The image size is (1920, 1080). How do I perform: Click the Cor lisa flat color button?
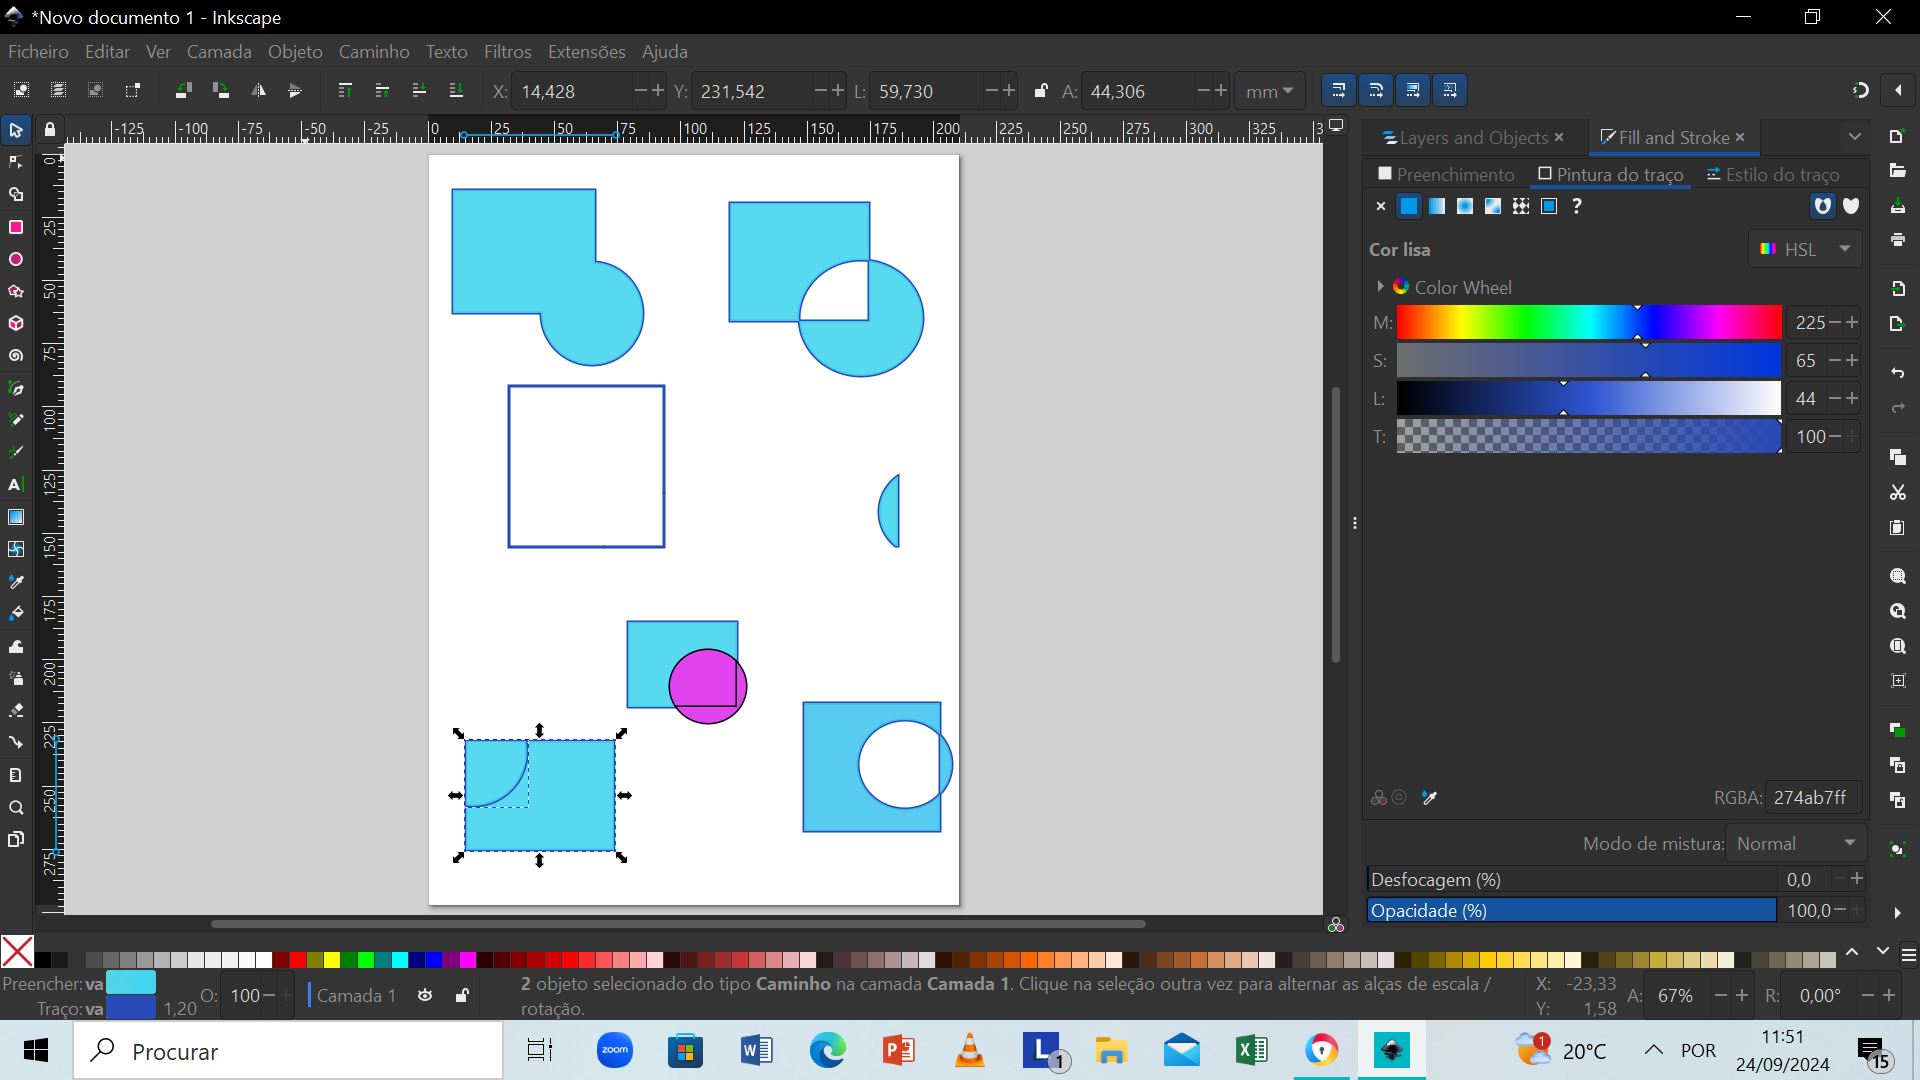pos(1410,206)
